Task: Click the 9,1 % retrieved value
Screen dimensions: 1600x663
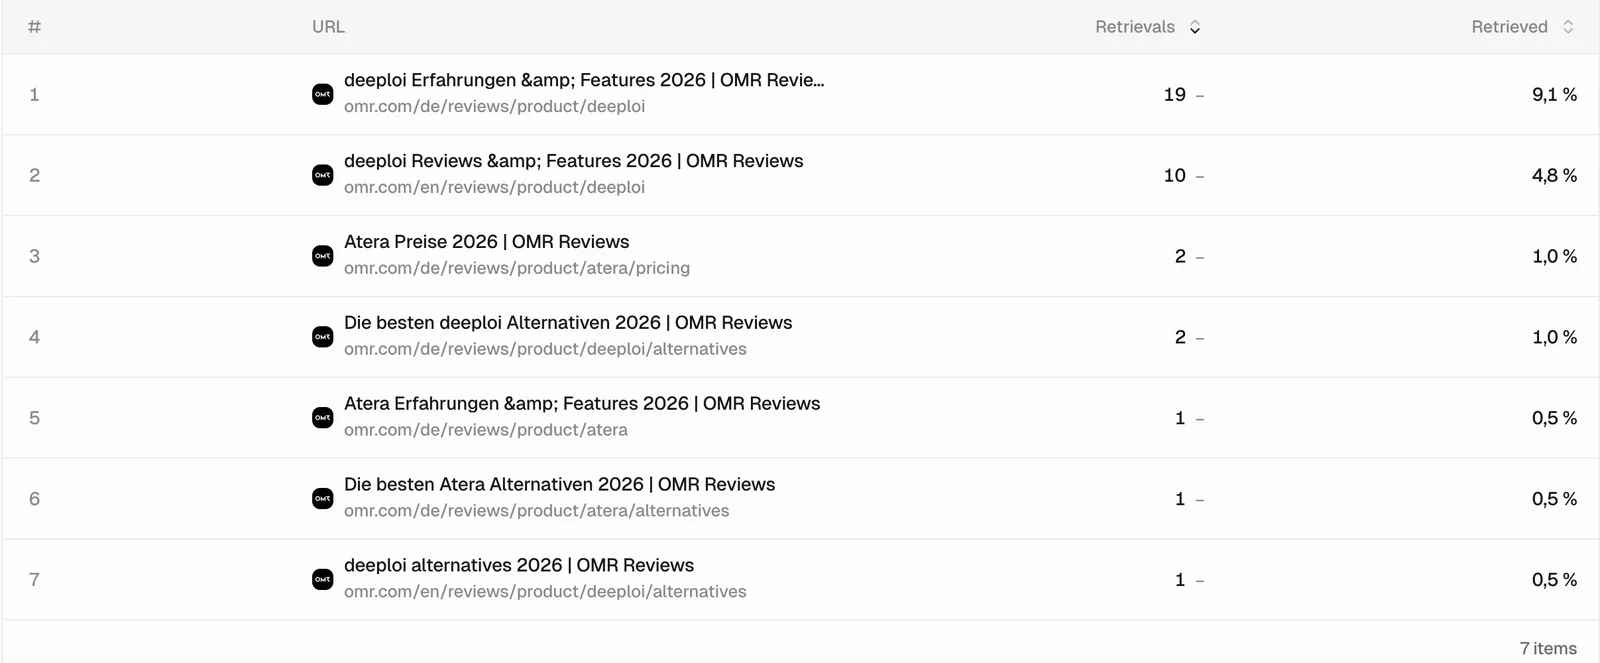Action: pyautogui.click(x=1554, y=95)
